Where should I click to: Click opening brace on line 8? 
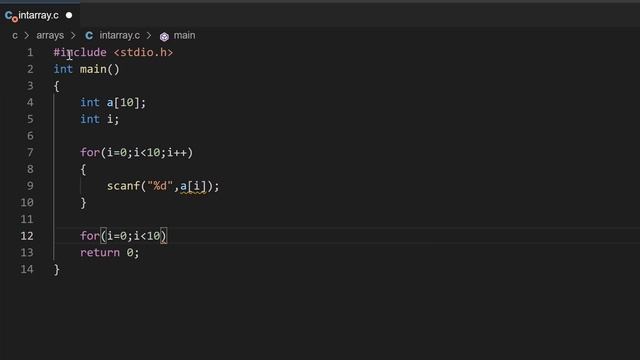[x=83, y=169]
